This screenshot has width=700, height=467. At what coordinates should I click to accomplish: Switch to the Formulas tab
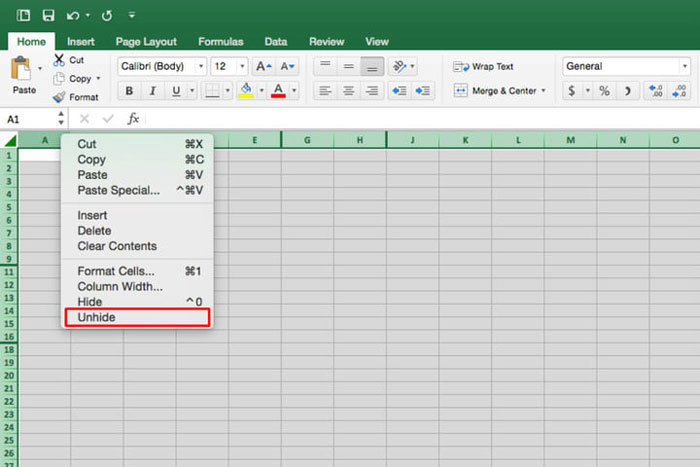221,42
